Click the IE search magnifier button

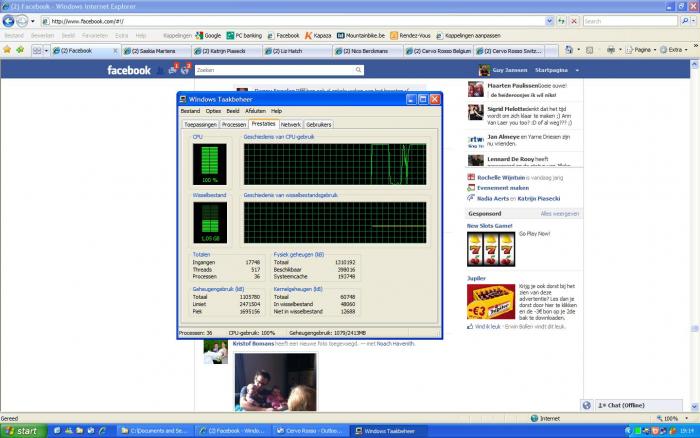coord(685,21)
